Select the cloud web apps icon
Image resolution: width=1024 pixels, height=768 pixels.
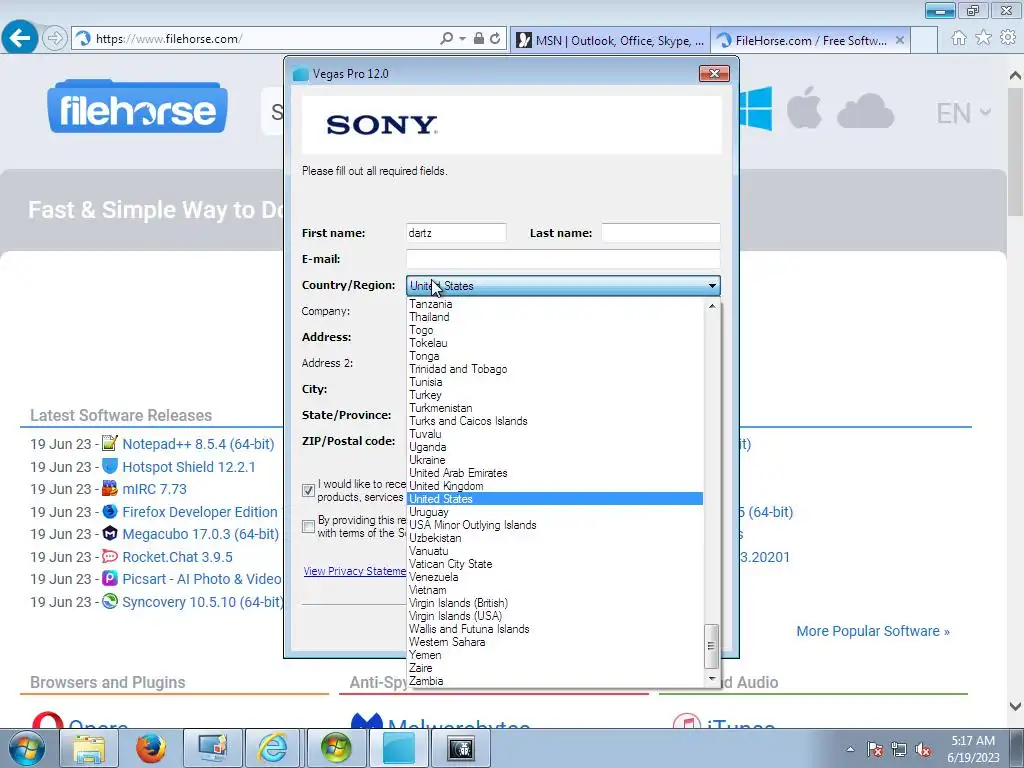coord(865,110)
